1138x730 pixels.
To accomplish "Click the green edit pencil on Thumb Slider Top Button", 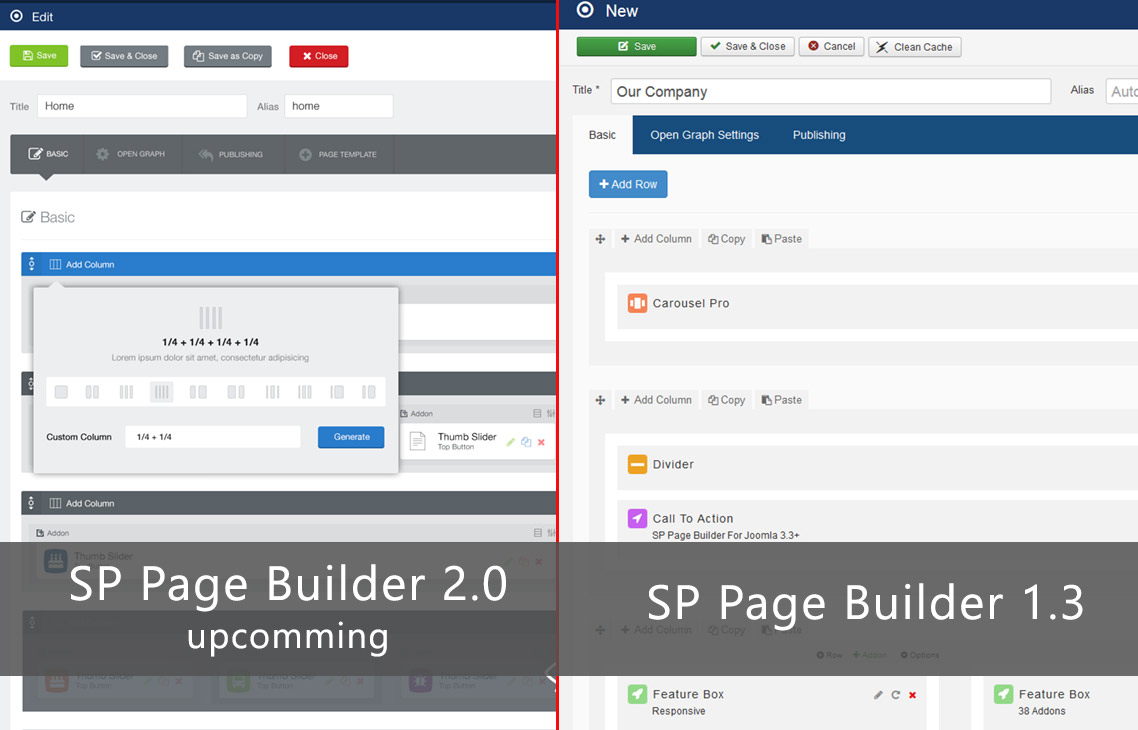I will click(x=511, y=442).
